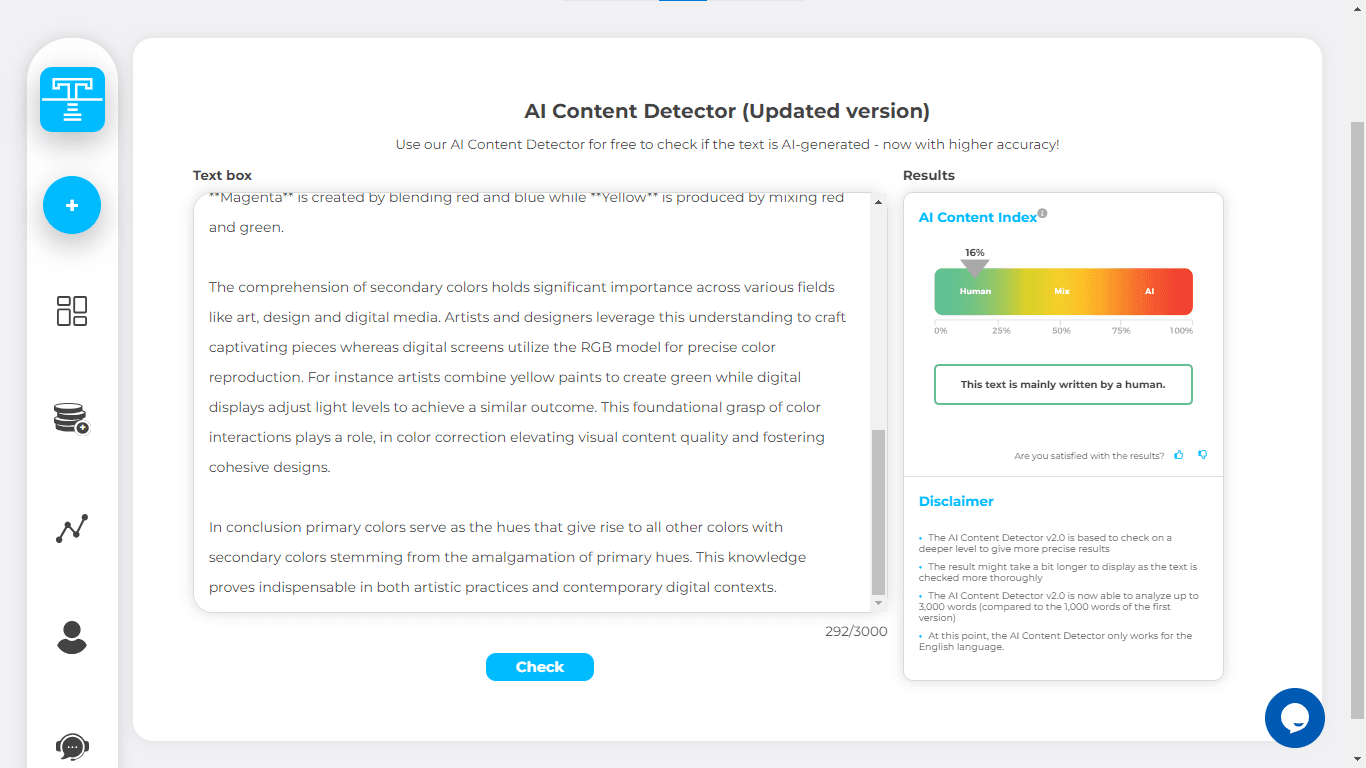Viewport: 1366px width, 768px height.
Task: Click inside the text box content area
Action: point(530,400)
